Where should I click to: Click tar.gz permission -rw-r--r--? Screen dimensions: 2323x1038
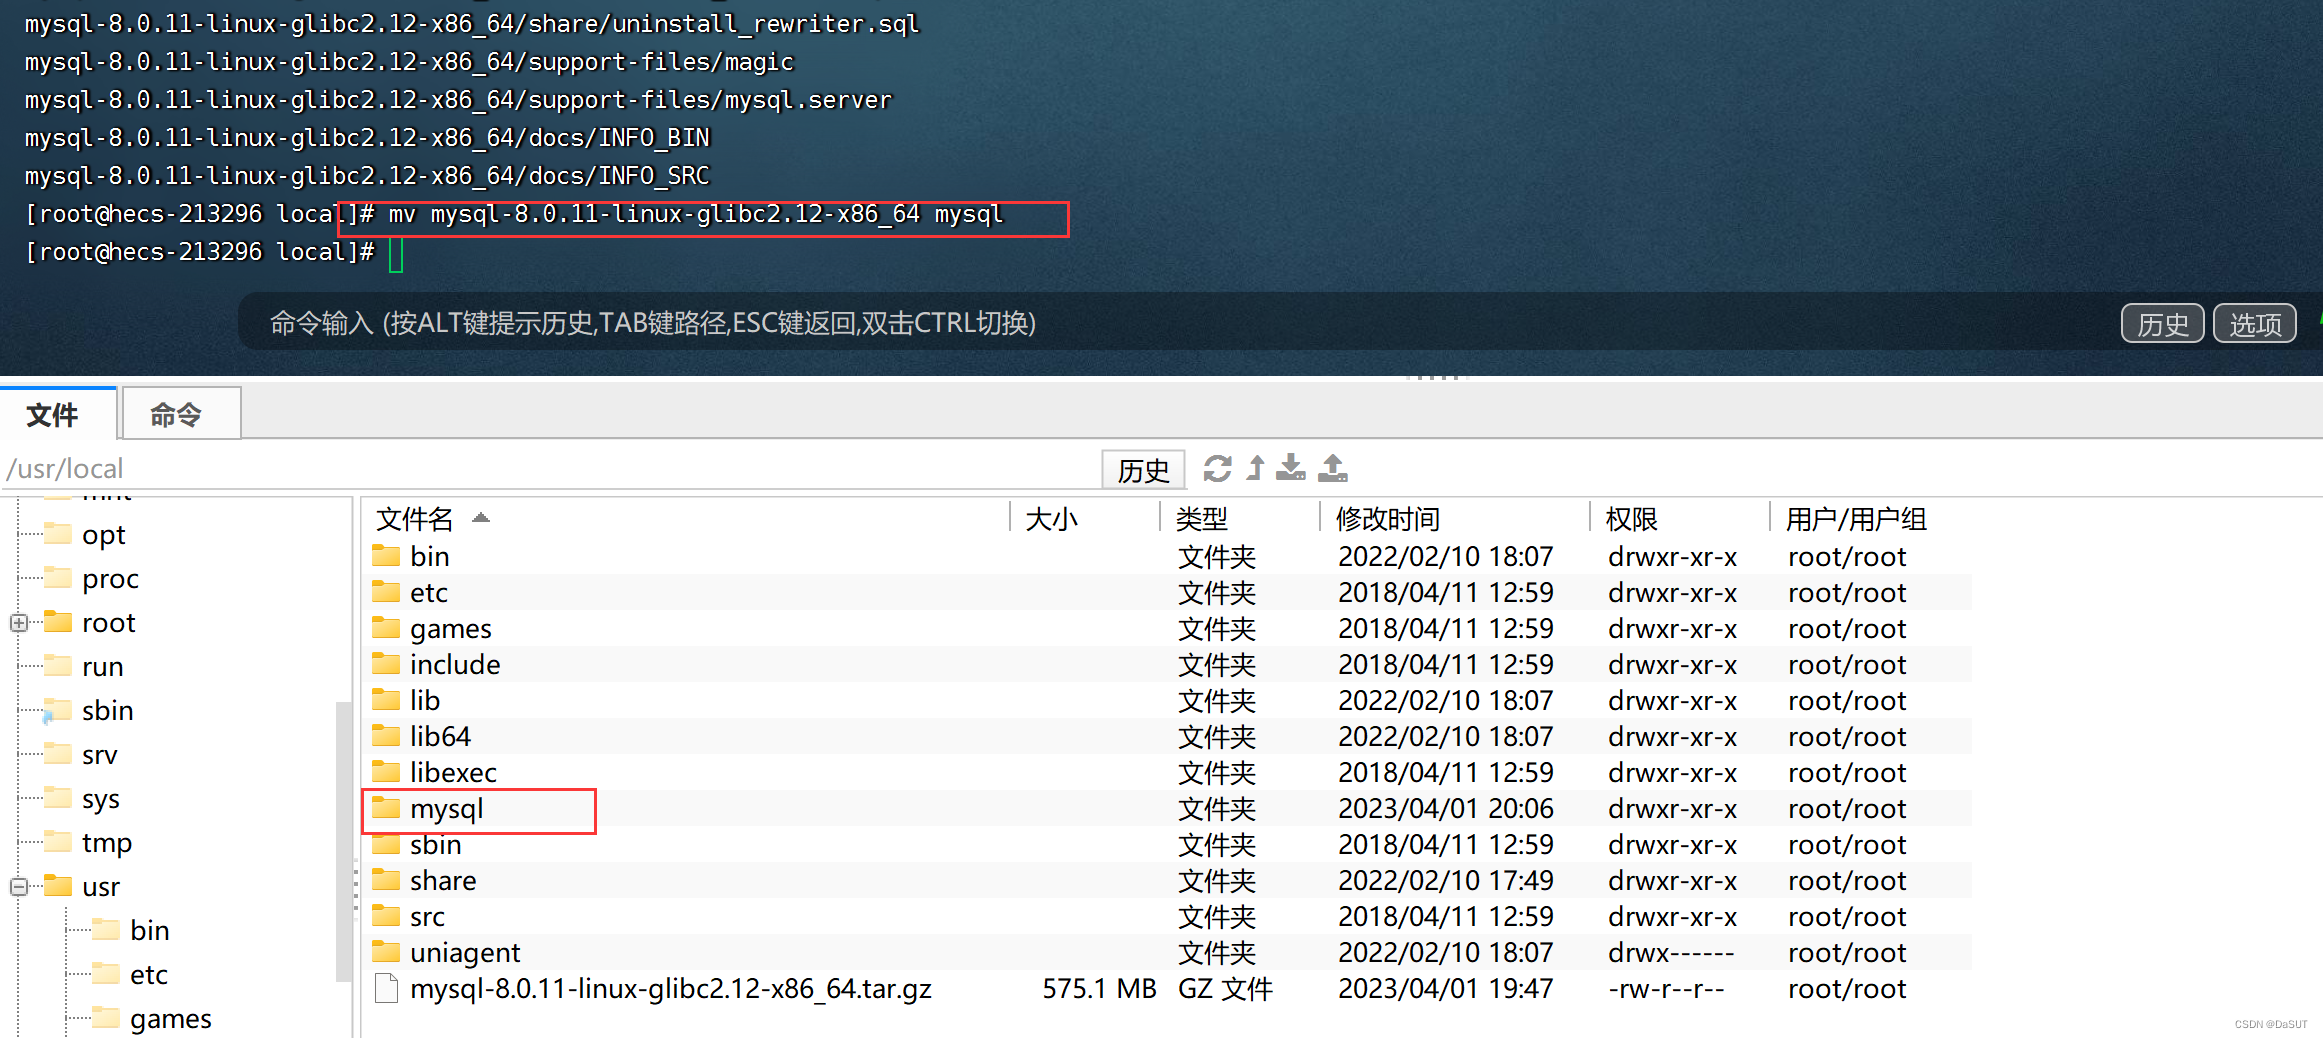(x=1666, y=988)
